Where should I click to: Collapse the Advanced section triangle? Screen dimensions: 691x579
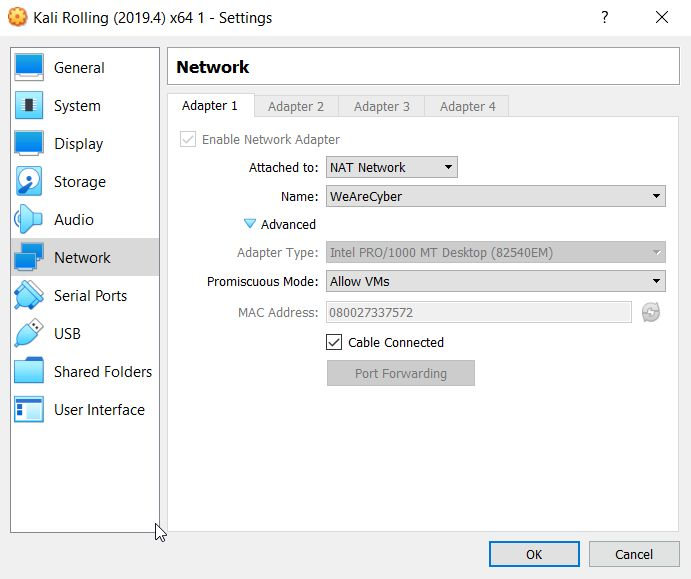[x=250, y=224]
